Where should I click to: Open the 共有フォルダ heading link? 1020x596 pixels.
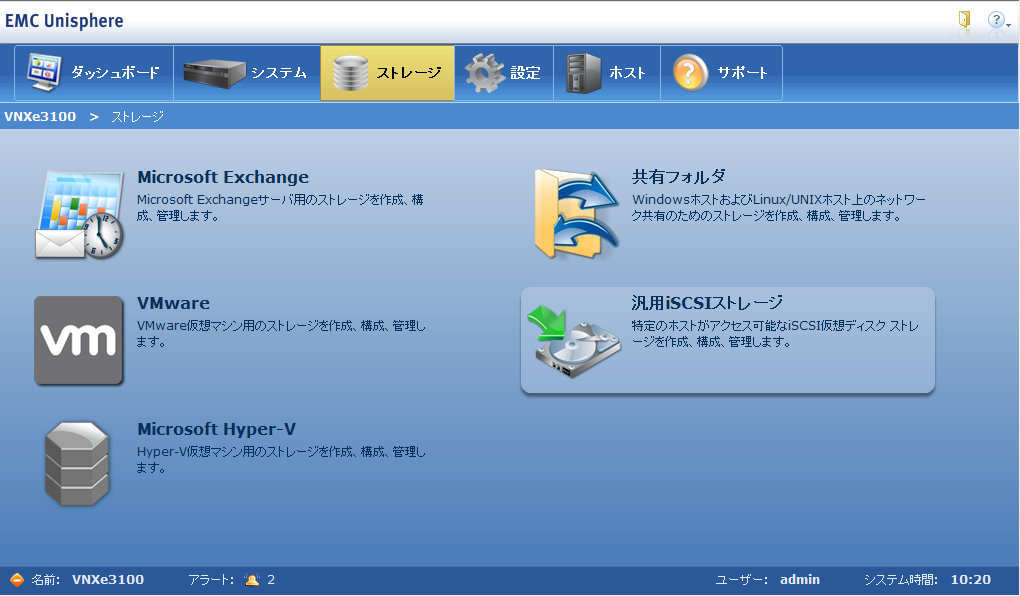(x=678, y=177)
